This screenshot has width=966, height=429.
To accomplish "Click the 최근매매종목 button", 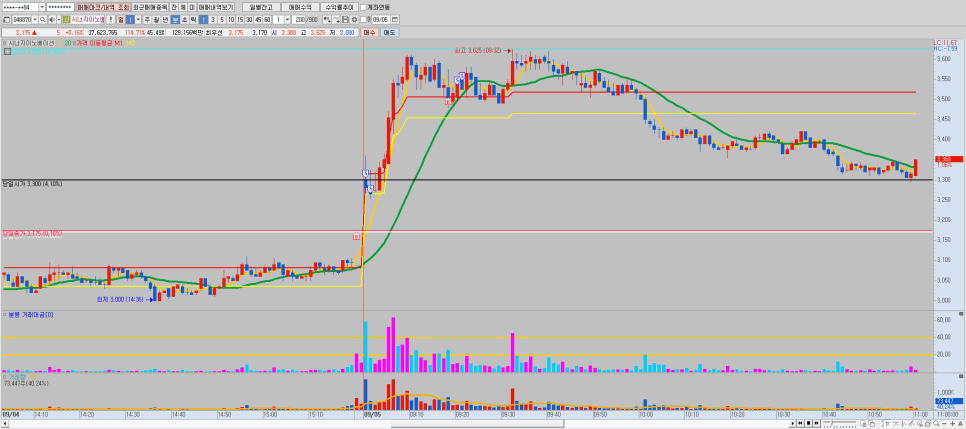I will pyautogui.click(x=150, y=7).
